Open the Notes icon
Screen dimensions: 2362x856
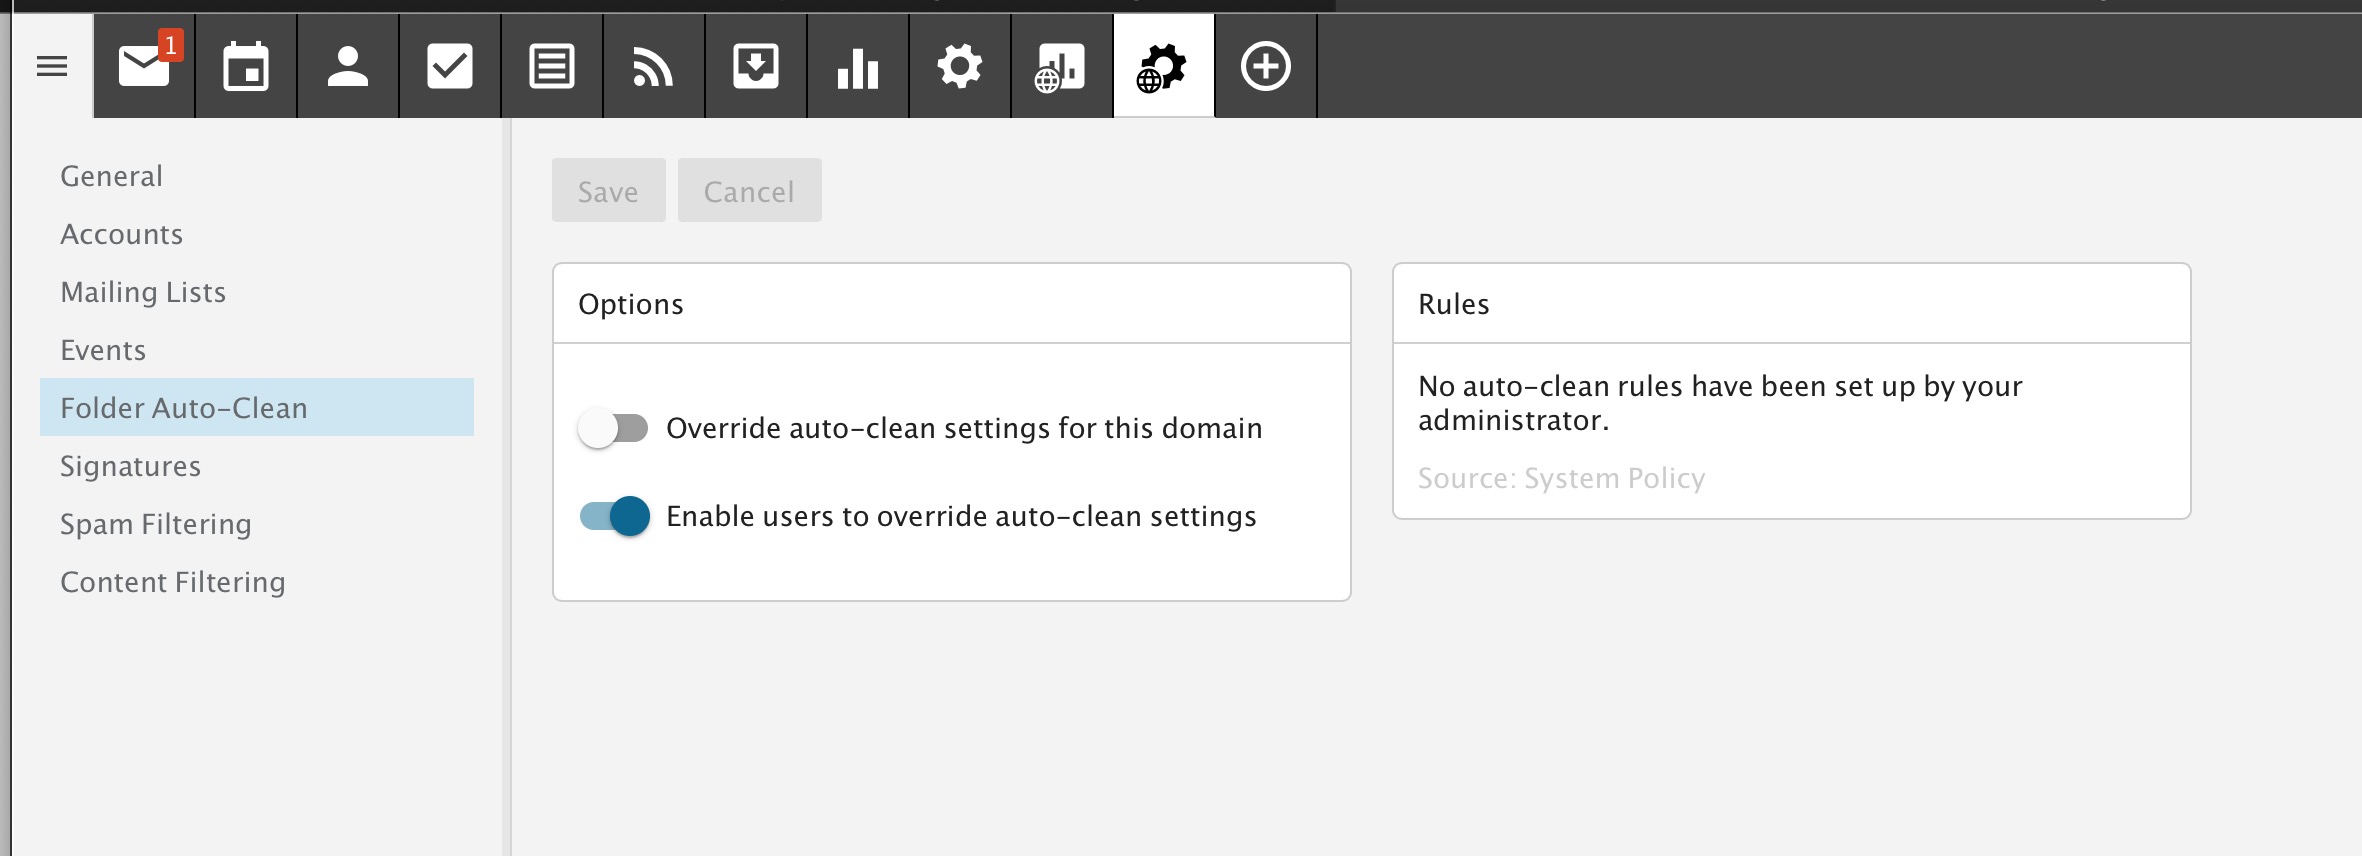552,67
